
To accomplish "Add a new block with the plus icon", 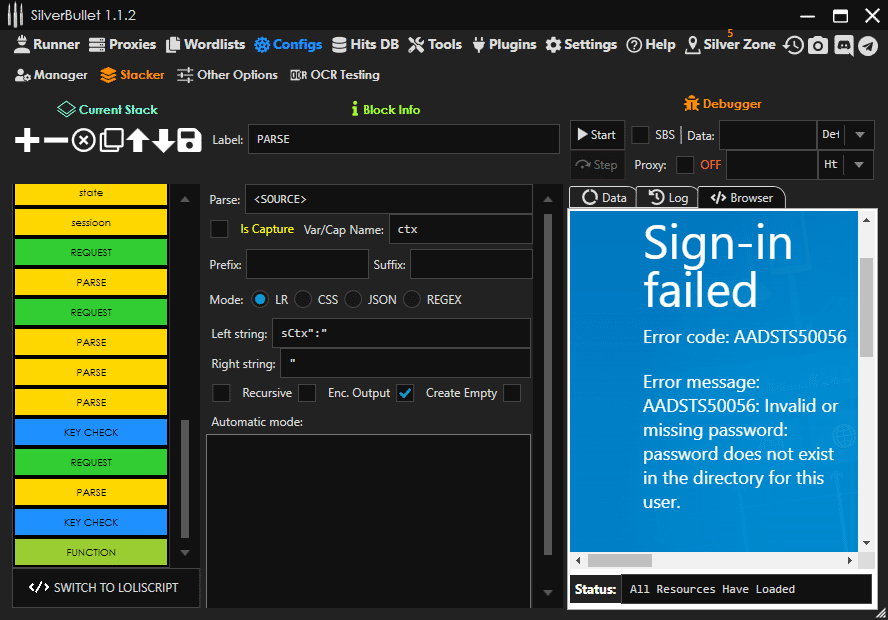I will [27, 140].
